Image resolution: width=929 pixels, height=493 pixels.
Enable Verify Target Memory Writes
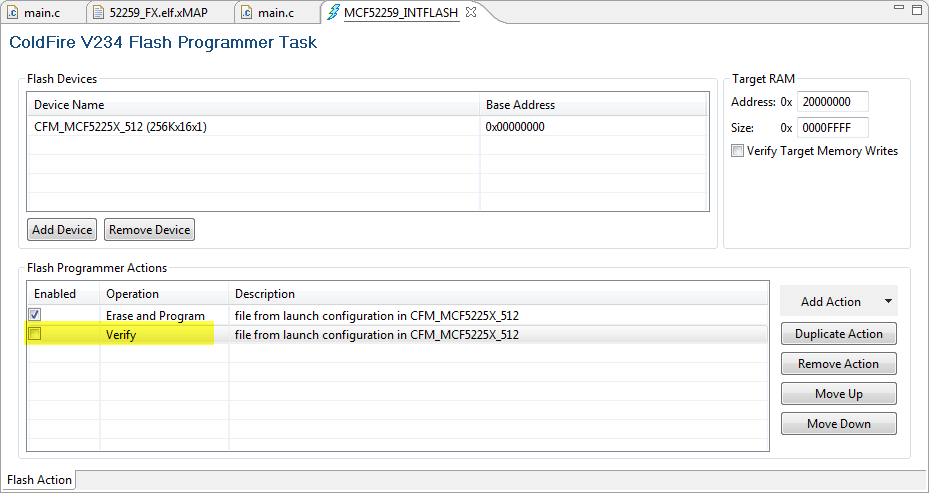[x=738, y=151]
